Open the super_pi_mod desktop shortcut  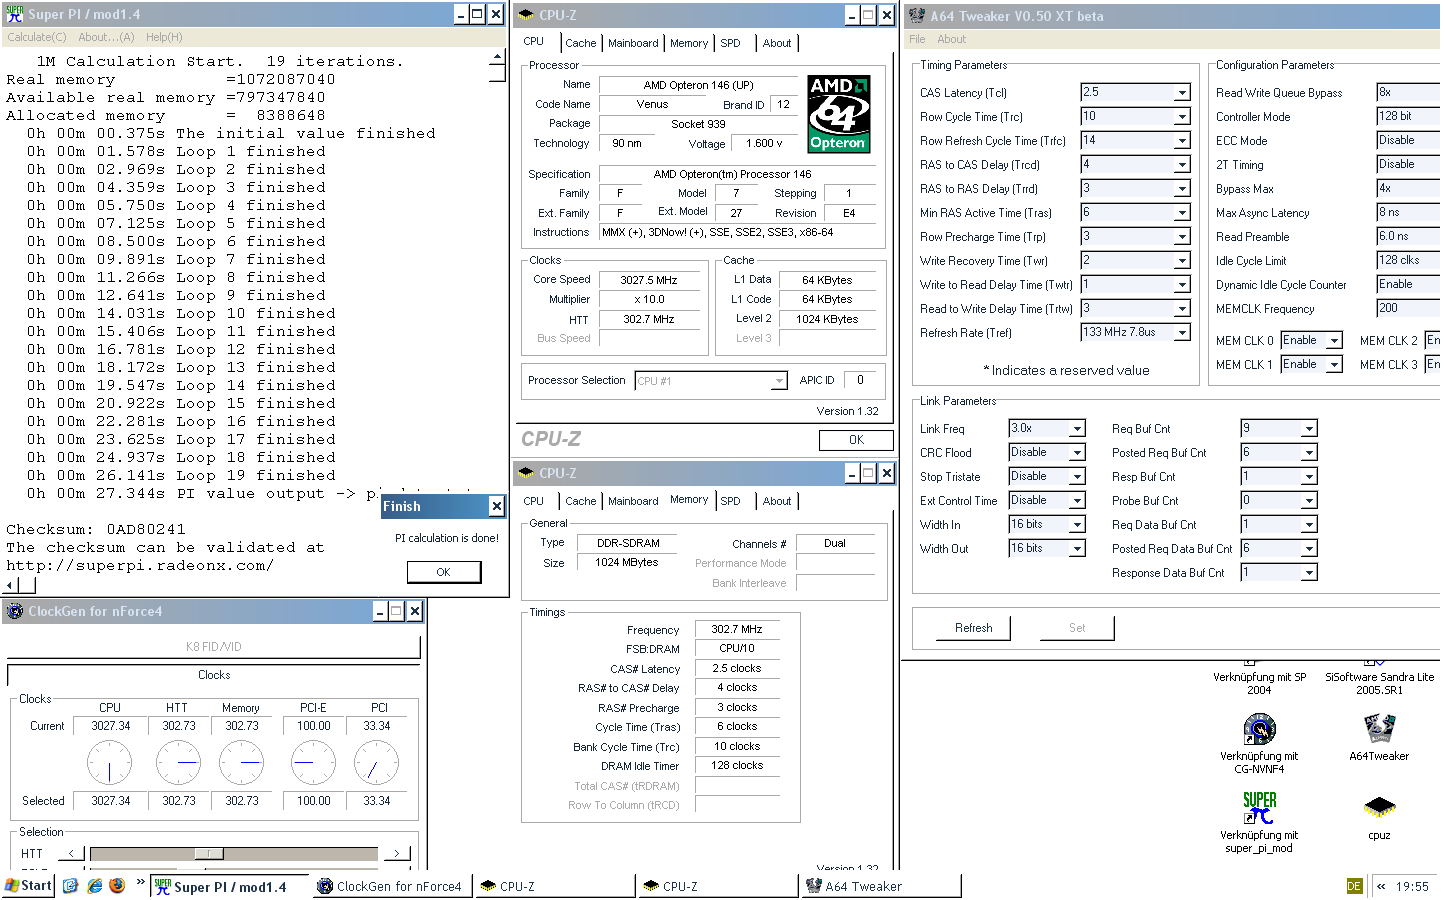point(1259,807)
